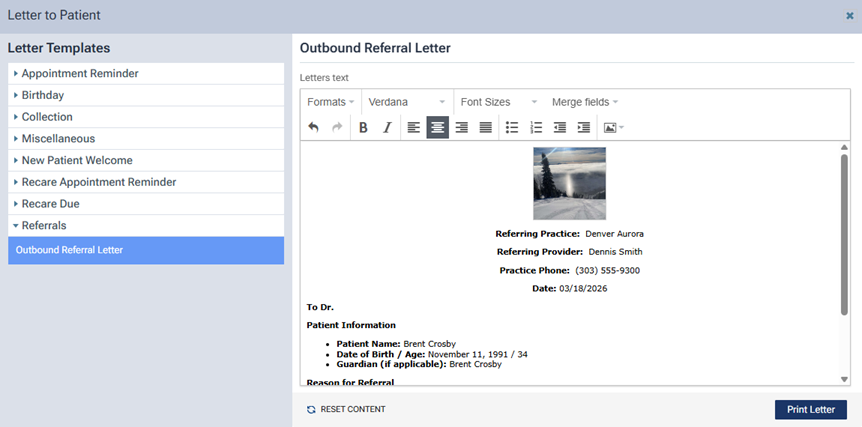Click the Print Letter button

tap(810, 409)
